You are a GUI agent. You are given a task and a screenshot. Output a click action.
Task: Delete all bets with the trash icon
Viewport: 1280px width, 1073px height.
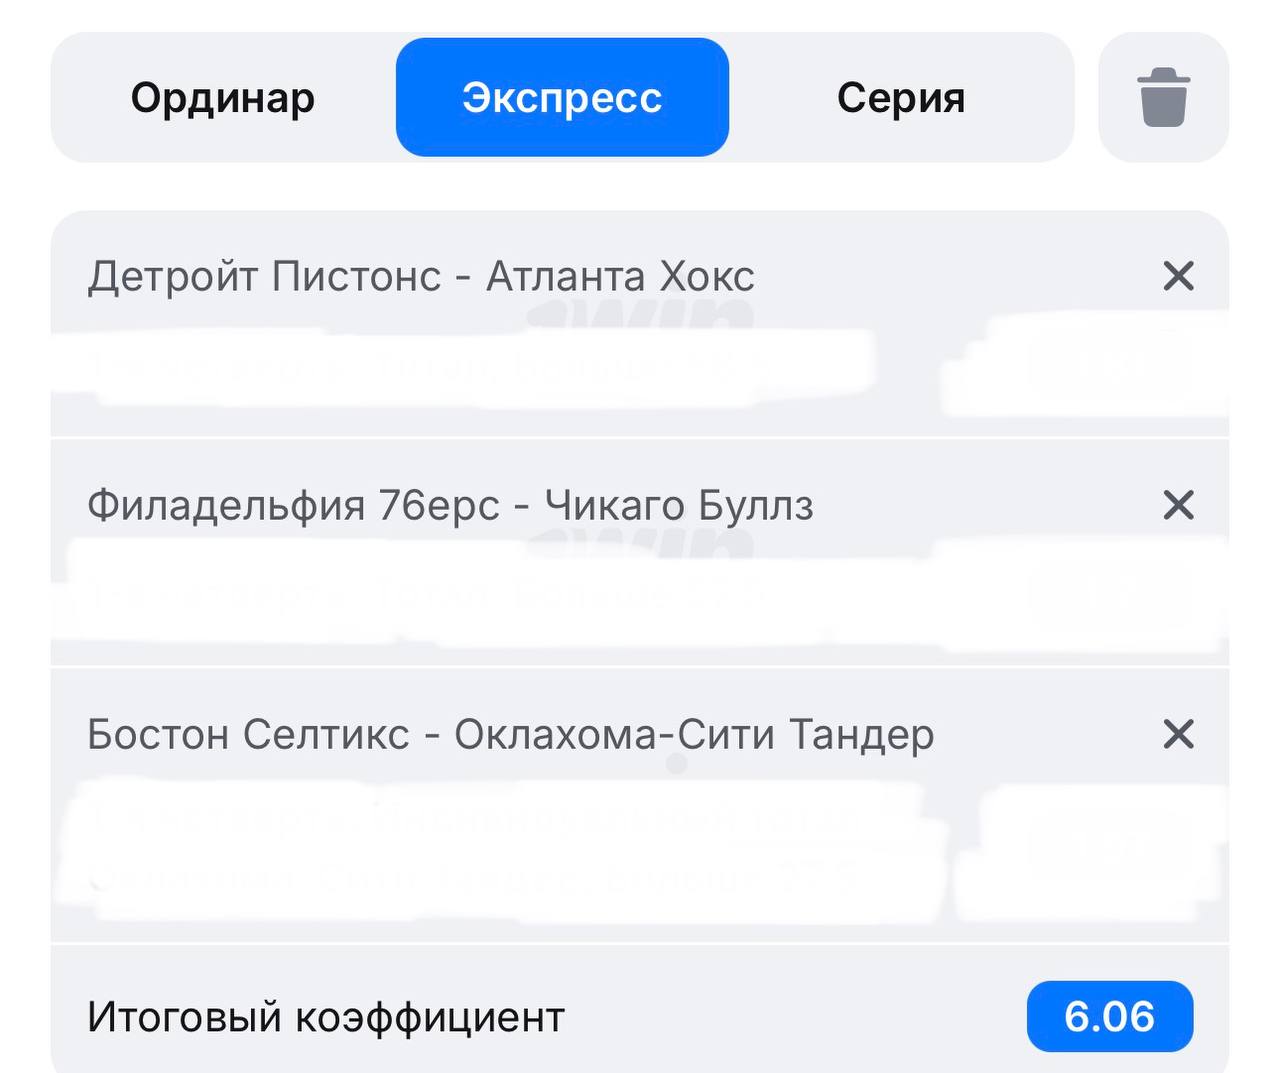1163,98
